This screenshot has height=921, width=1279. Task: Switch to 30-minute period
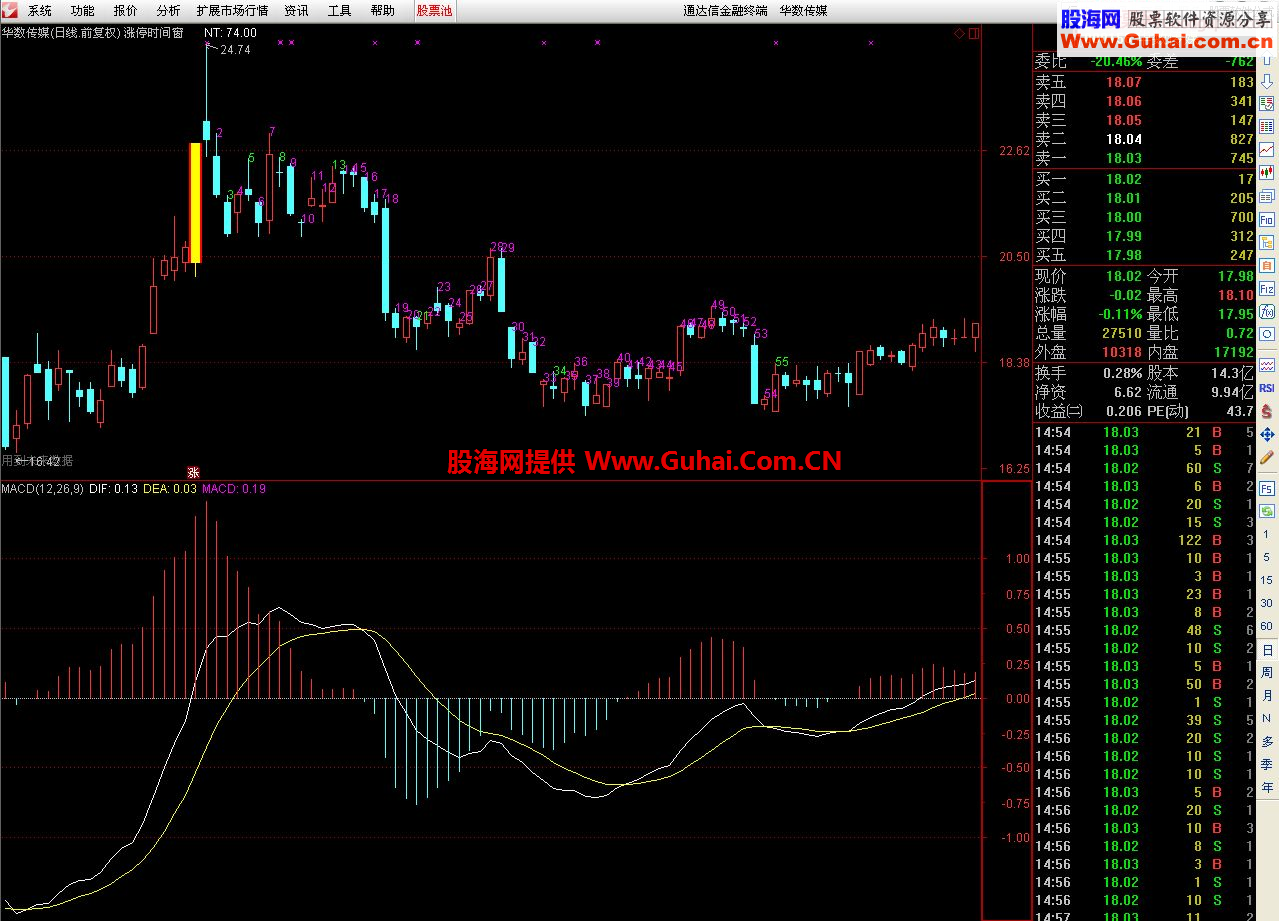1267,602
